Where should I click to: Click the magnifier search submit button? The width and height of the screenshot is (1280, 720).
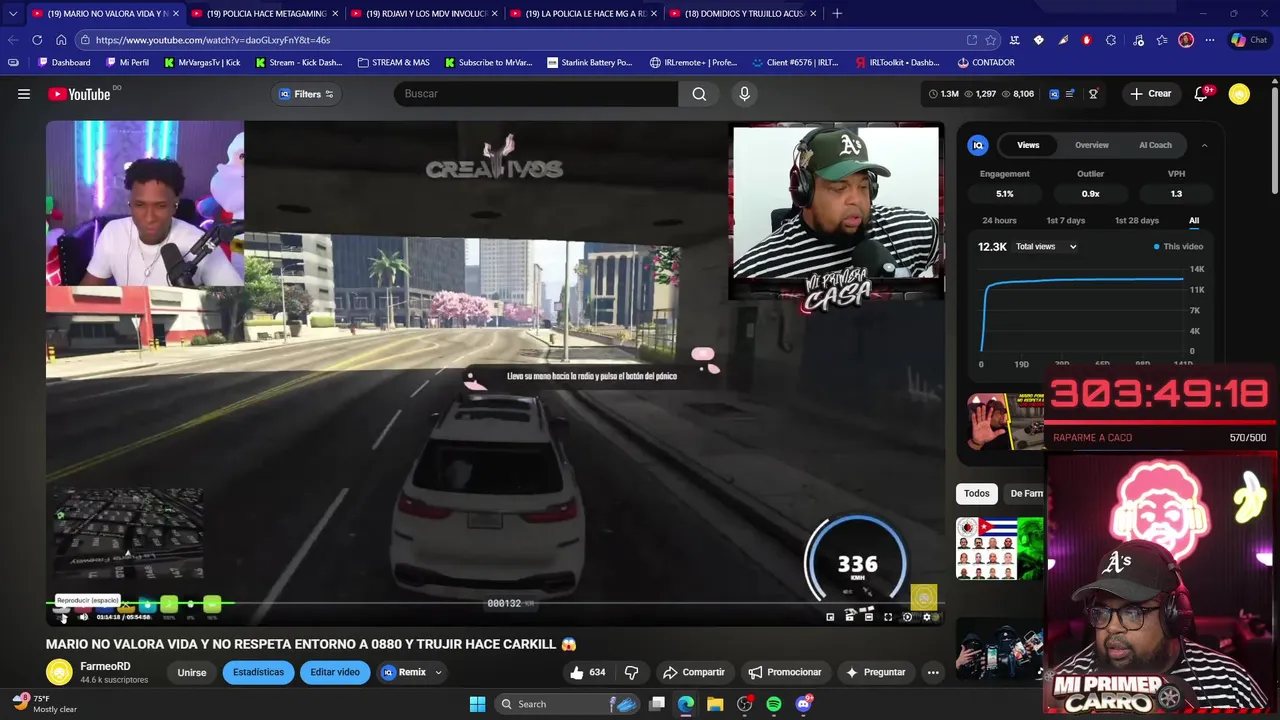point(699,94)
